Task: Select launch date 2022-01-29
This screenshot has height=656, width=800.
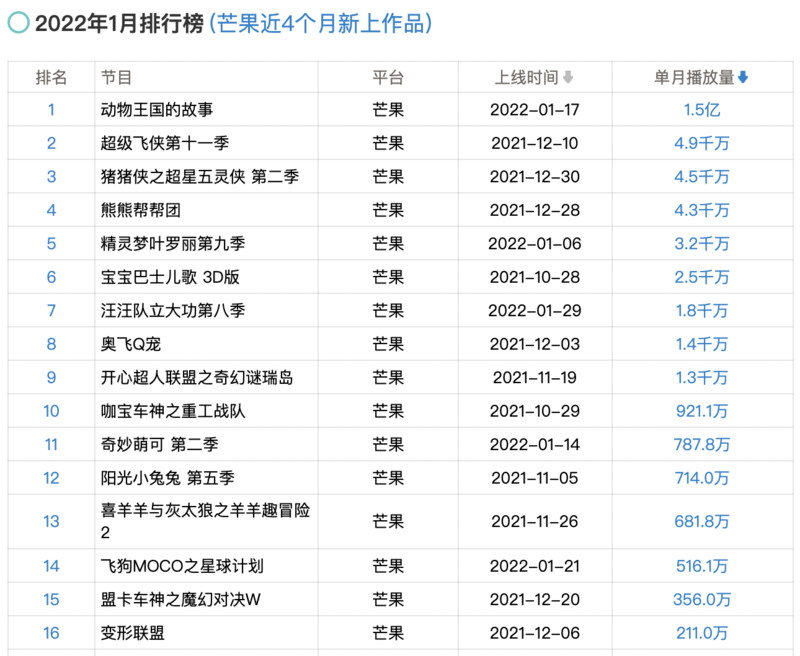Action: pyautogui.click(x=535, y=310)
